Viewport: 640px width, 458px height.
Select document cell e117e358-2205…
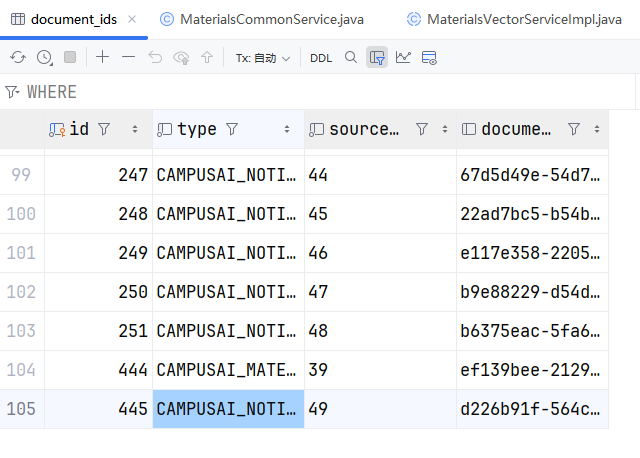tap(533, 253)
